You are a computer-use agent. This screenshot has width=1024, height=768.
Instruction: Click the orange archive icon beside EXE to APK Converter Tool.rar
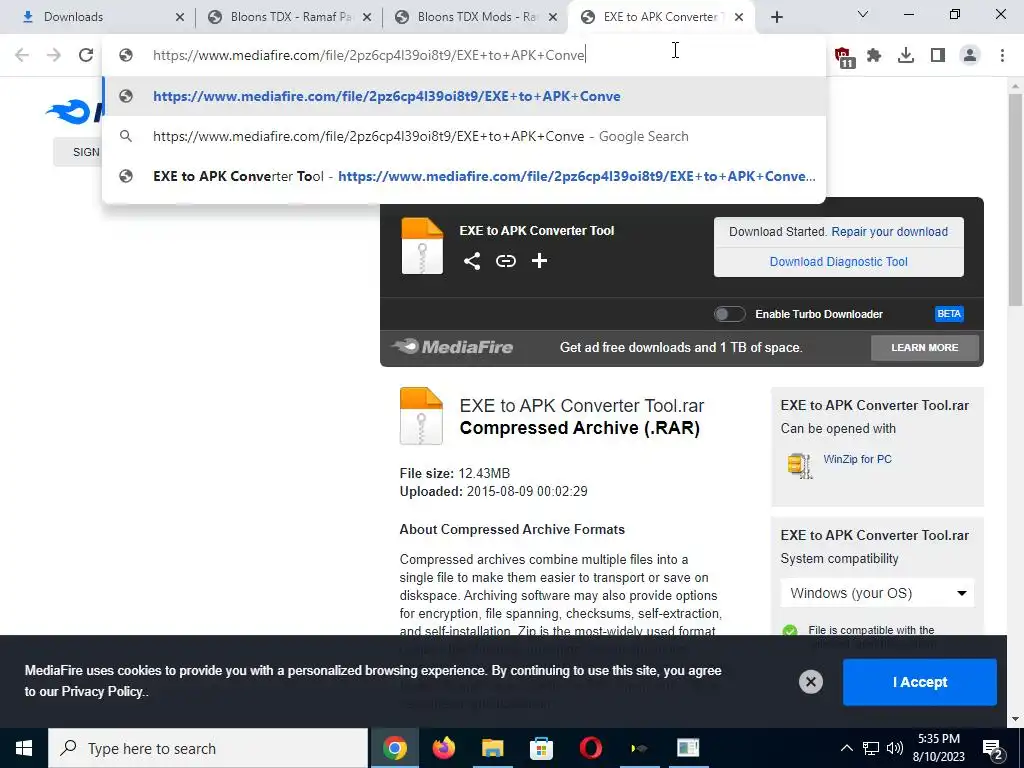[421, 416]
